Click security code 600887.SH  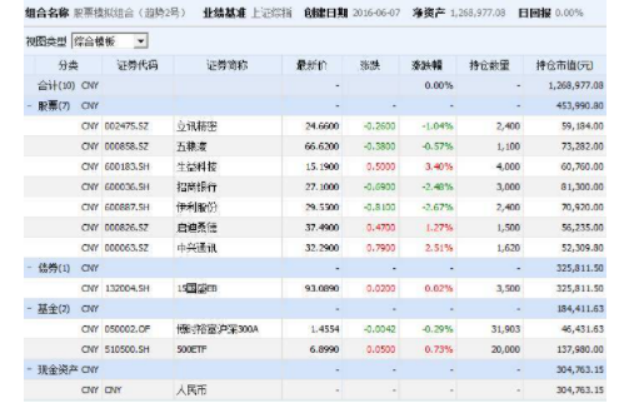pyautogui.click(x=127, y=207)
